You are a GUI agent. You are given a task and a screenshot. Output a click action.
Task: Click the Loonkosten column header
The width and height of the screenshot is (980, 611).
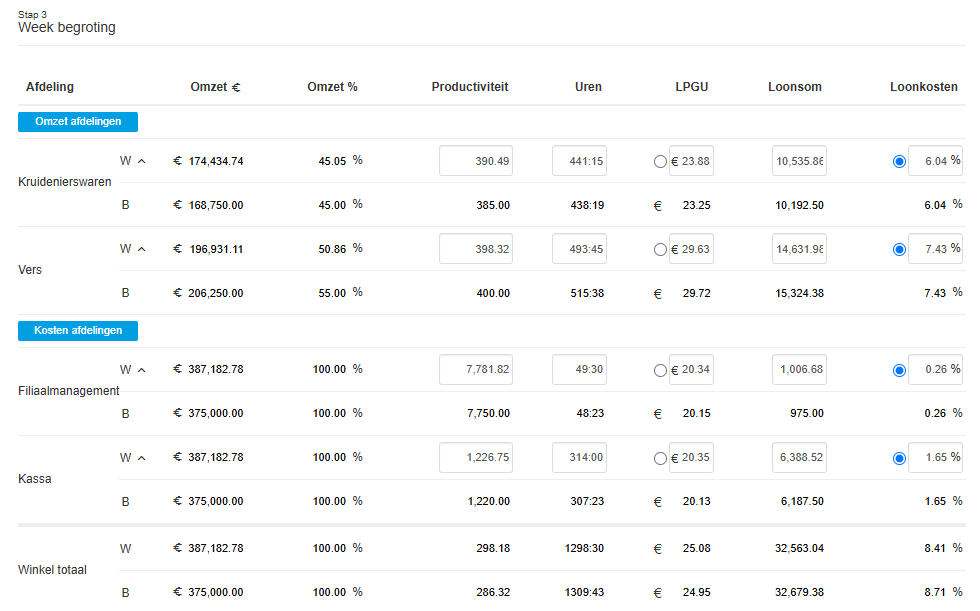pyautogui.click(x=924, y=87)
